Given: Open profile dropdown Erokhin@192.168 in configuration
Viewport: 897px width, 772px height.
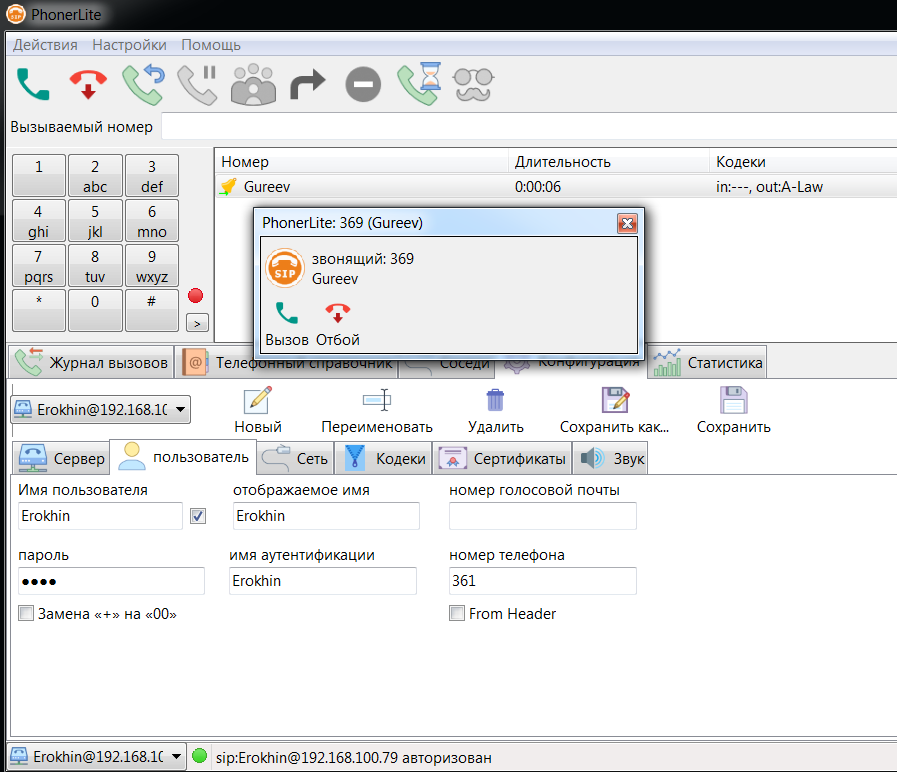Looking at the screenshot, I should [101, 410].
